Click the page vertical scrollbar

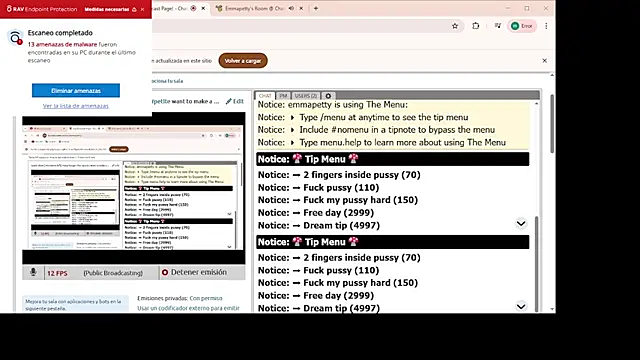[x=552, y=124]
